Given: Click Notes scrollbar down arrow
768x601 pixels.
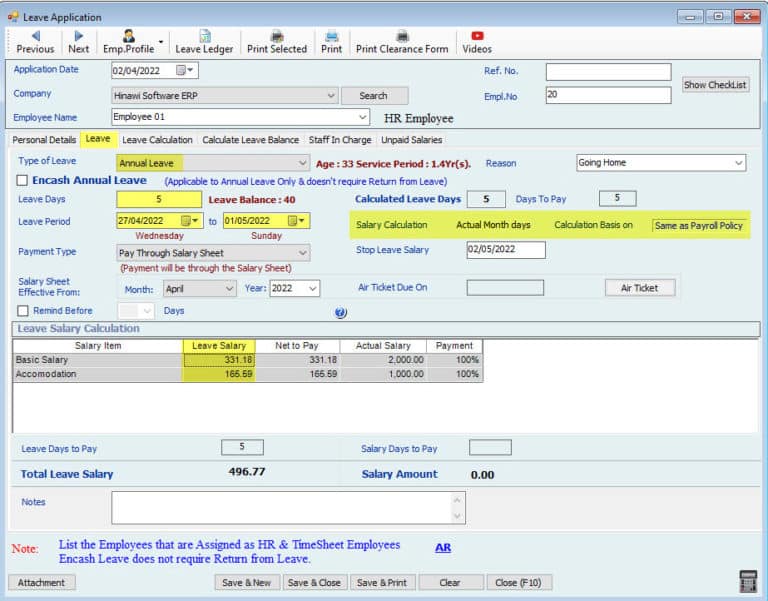Looking at the screenshot, I should [x=457, y=516].
